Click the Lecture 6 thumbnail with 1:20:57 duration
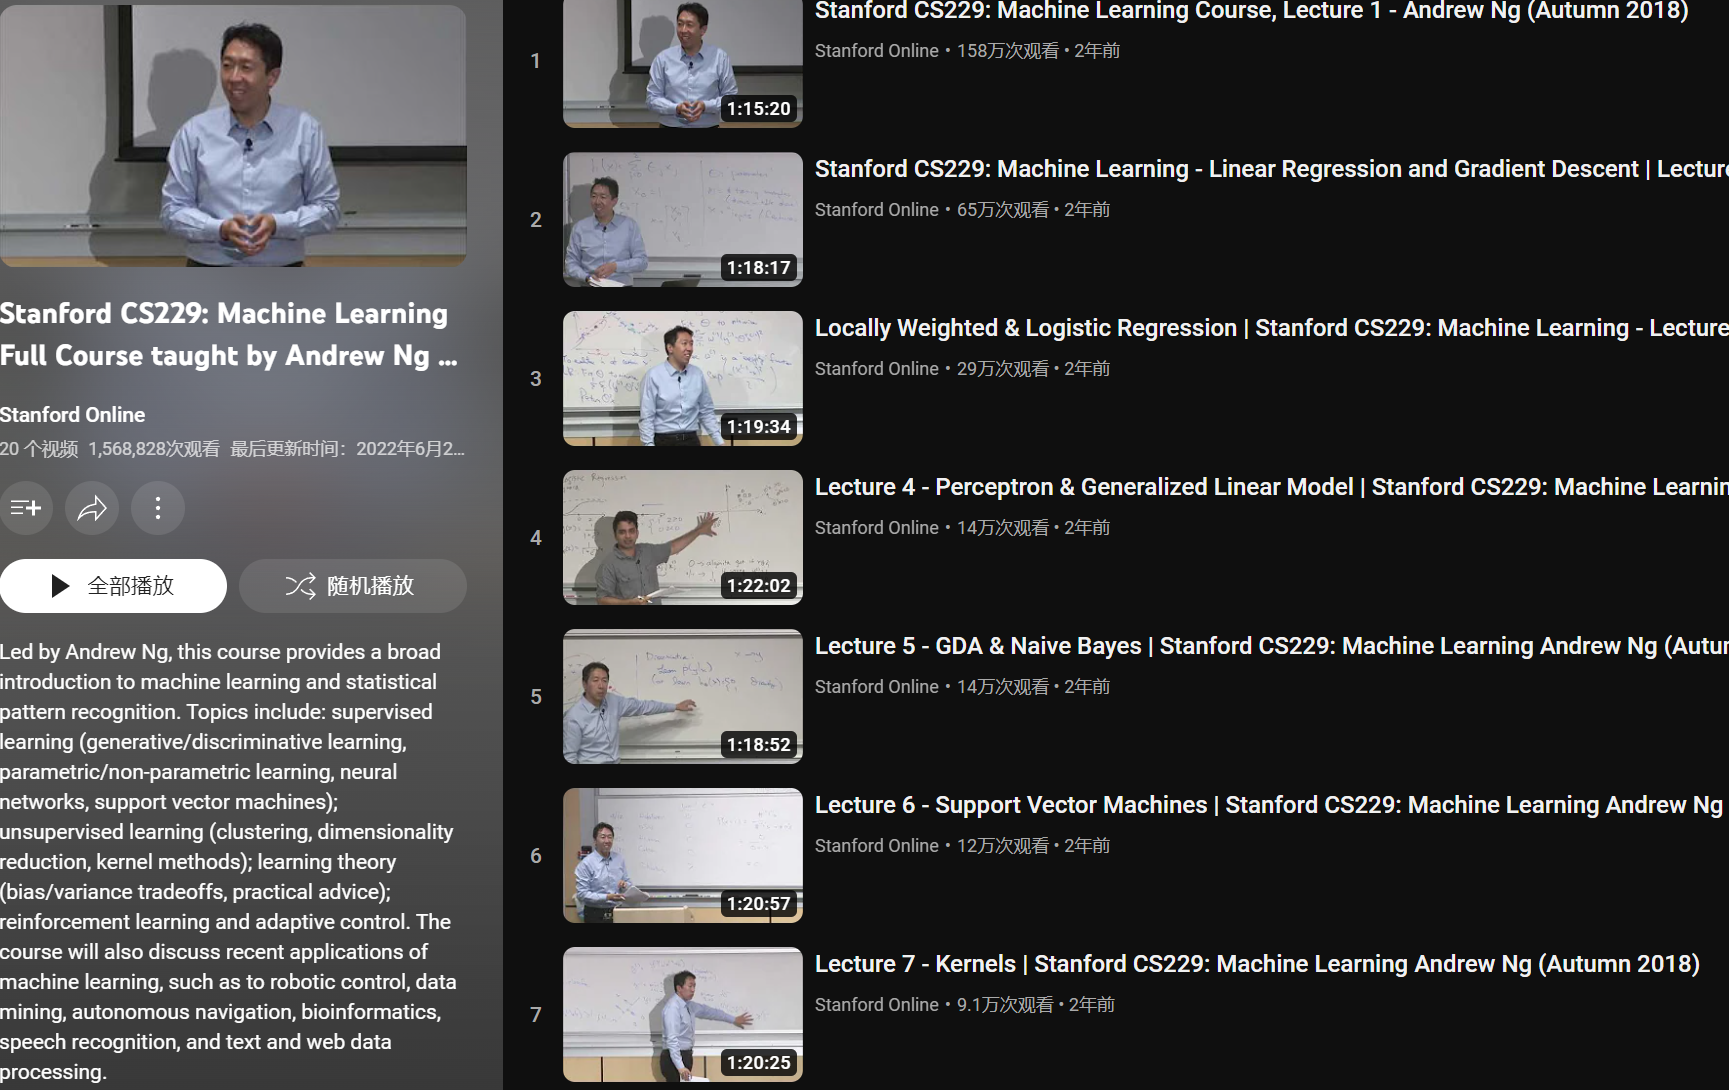The height and width of the screenshot is (1090, 1729). pos(683,855)
